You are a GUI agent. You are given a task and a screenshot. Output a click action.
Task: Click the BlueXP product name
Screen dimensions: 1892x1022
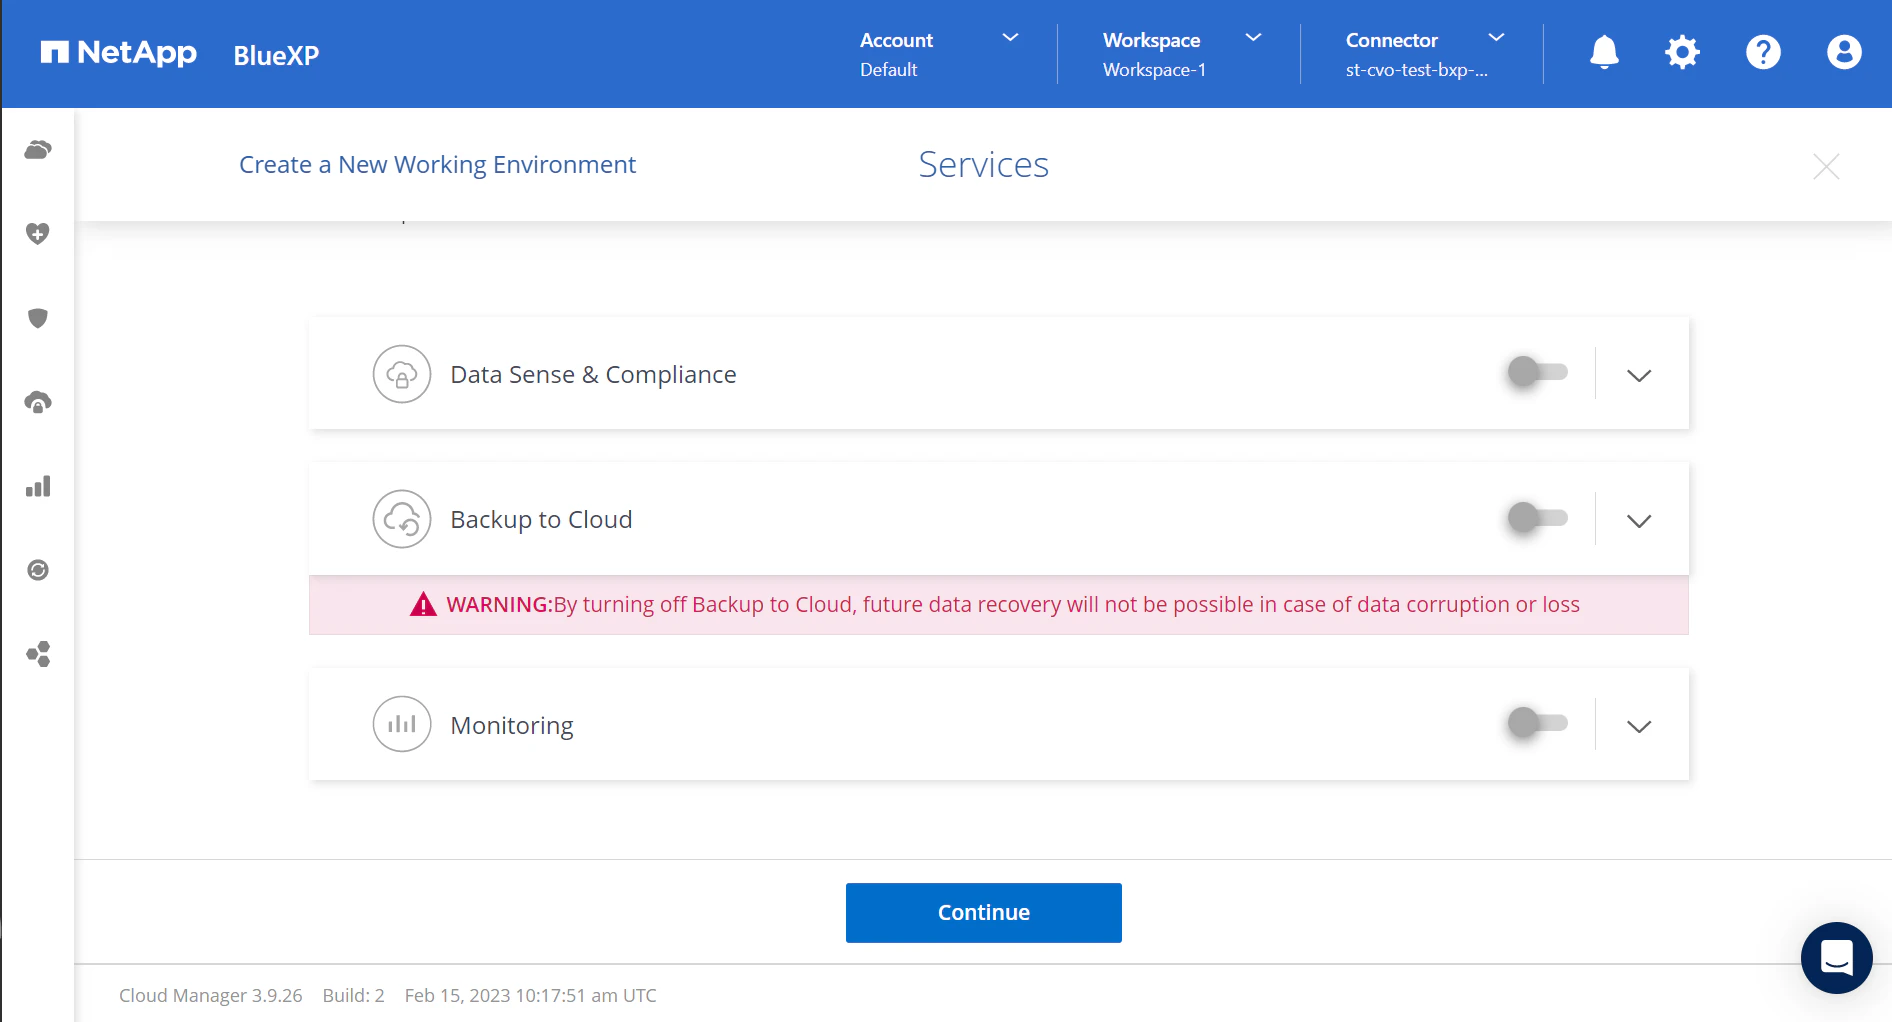click(x=276, y=55)
